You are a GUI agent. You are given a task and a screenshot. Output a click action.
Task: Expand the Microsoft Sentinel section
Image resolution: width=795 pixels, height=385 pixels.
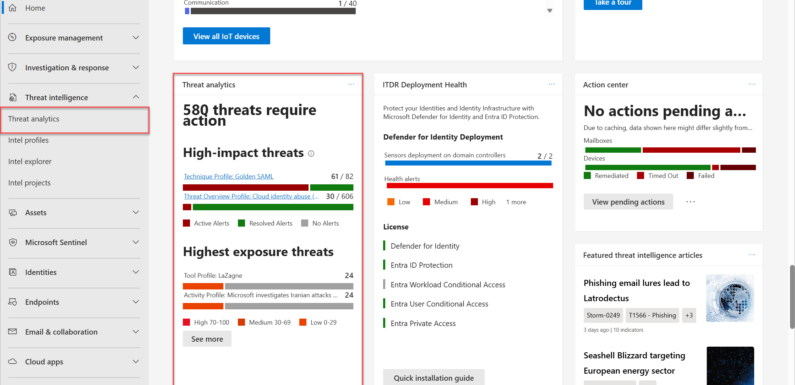coord(135,242)
